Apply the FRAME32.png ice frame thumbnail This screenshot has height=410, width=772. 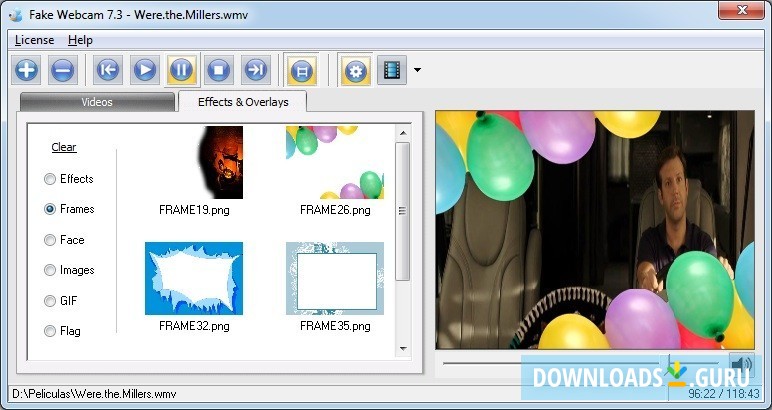click(194, 278)
